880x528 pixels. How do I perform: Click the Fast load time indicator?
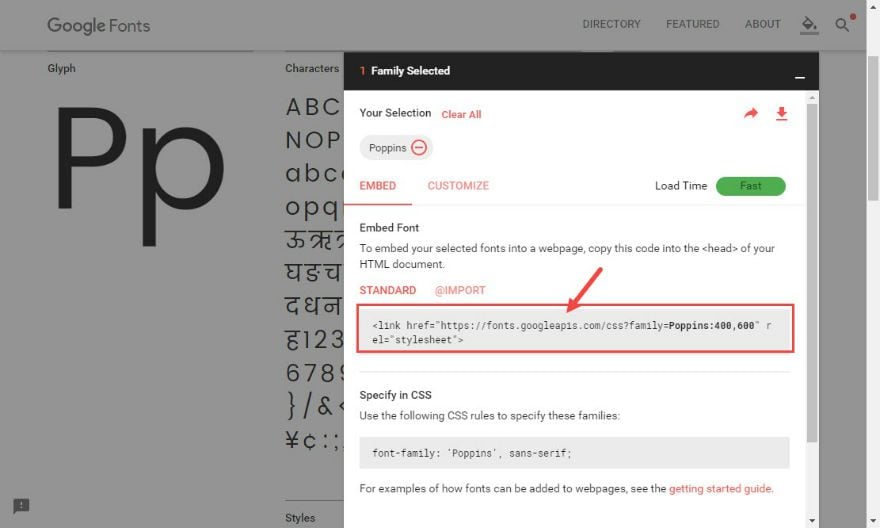pyautogui.click(x=750, y=186)
